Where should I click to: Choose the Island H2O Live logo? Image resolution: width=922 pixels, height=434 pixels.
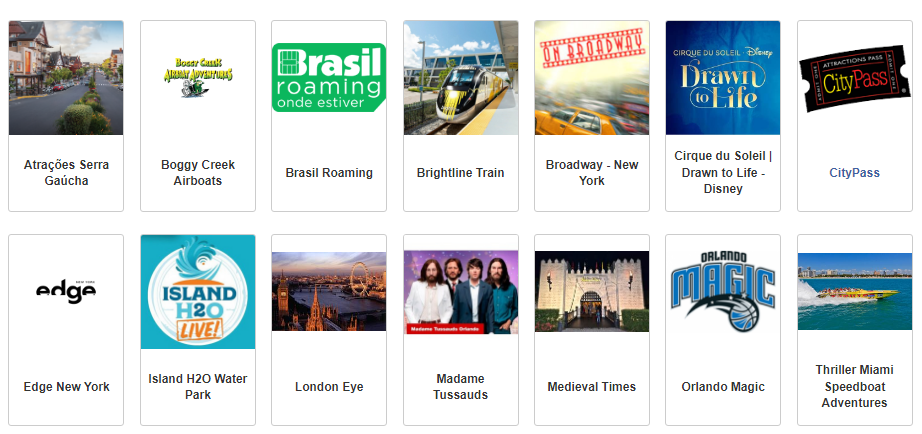pyautogui.click(x=198, y=292)
